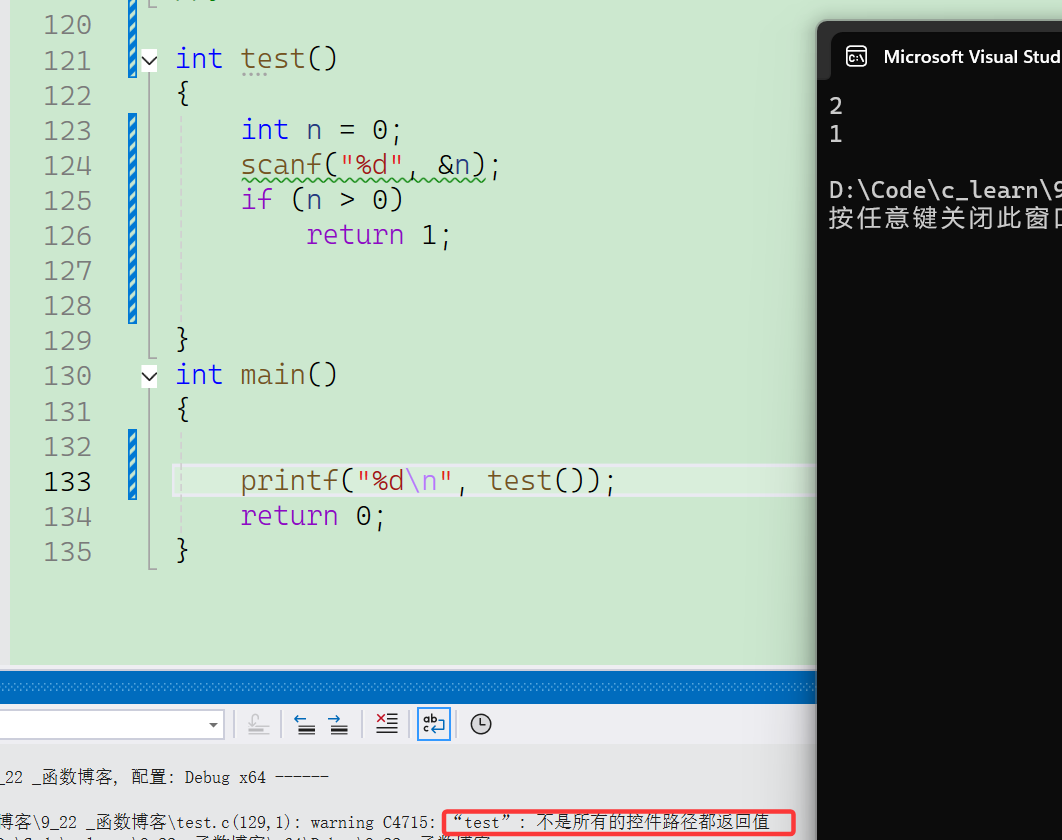Click the 'main' function name on line 130
This screenshot has height=840, width=1062.
click(273, 375)
